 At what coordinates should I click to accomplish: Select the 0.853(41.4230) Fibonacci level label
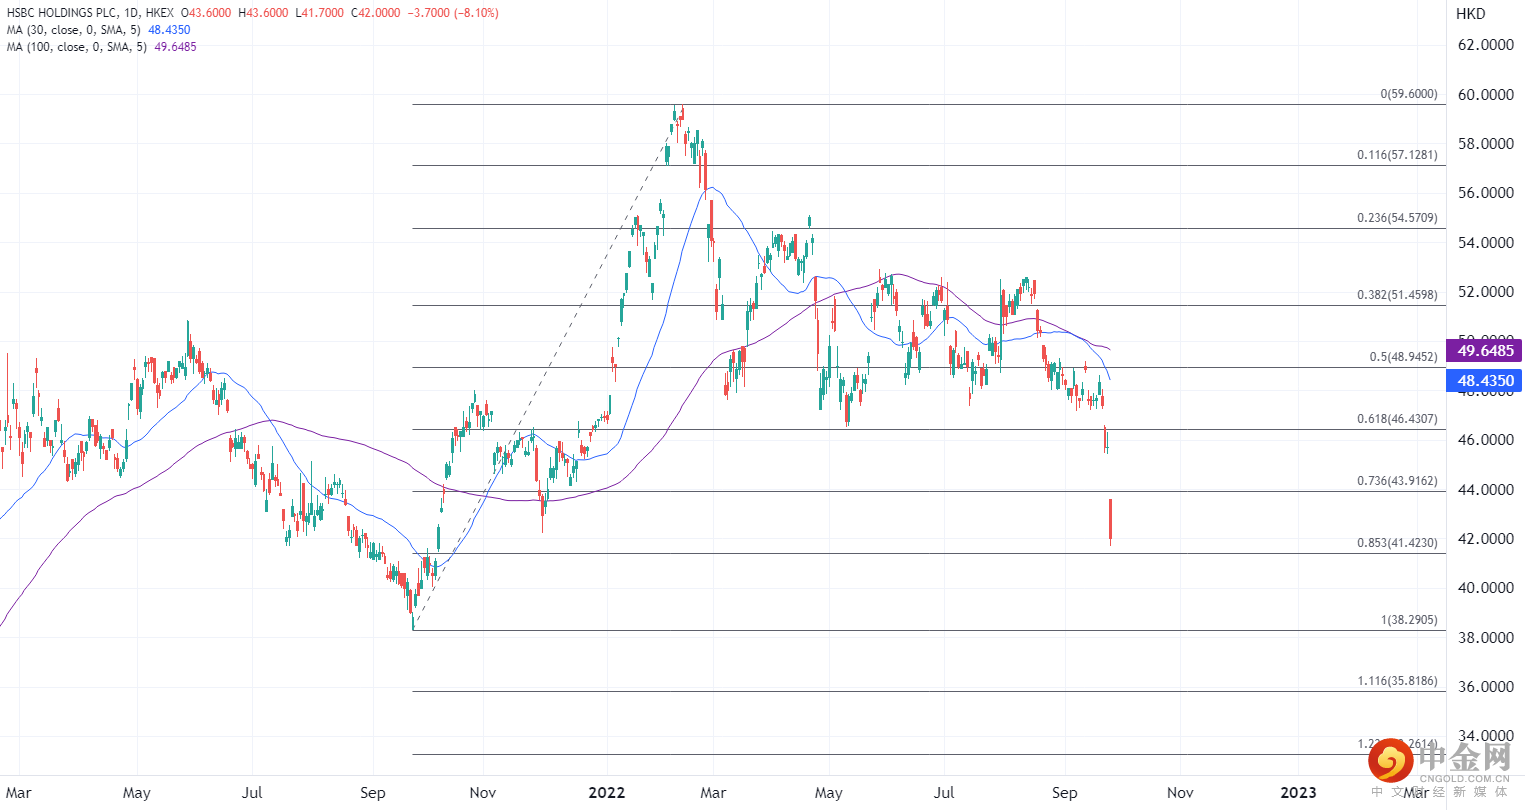click(1397, 543)
